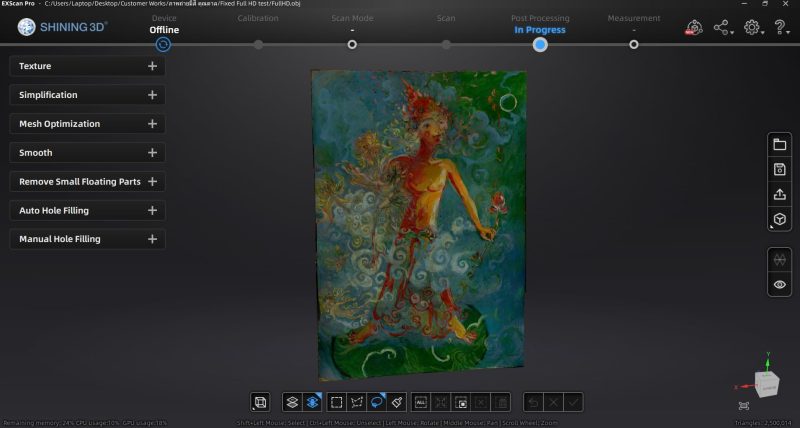Expand the Texture panel
The width and height of the screenshot is (800, 428).
point(87,66)
